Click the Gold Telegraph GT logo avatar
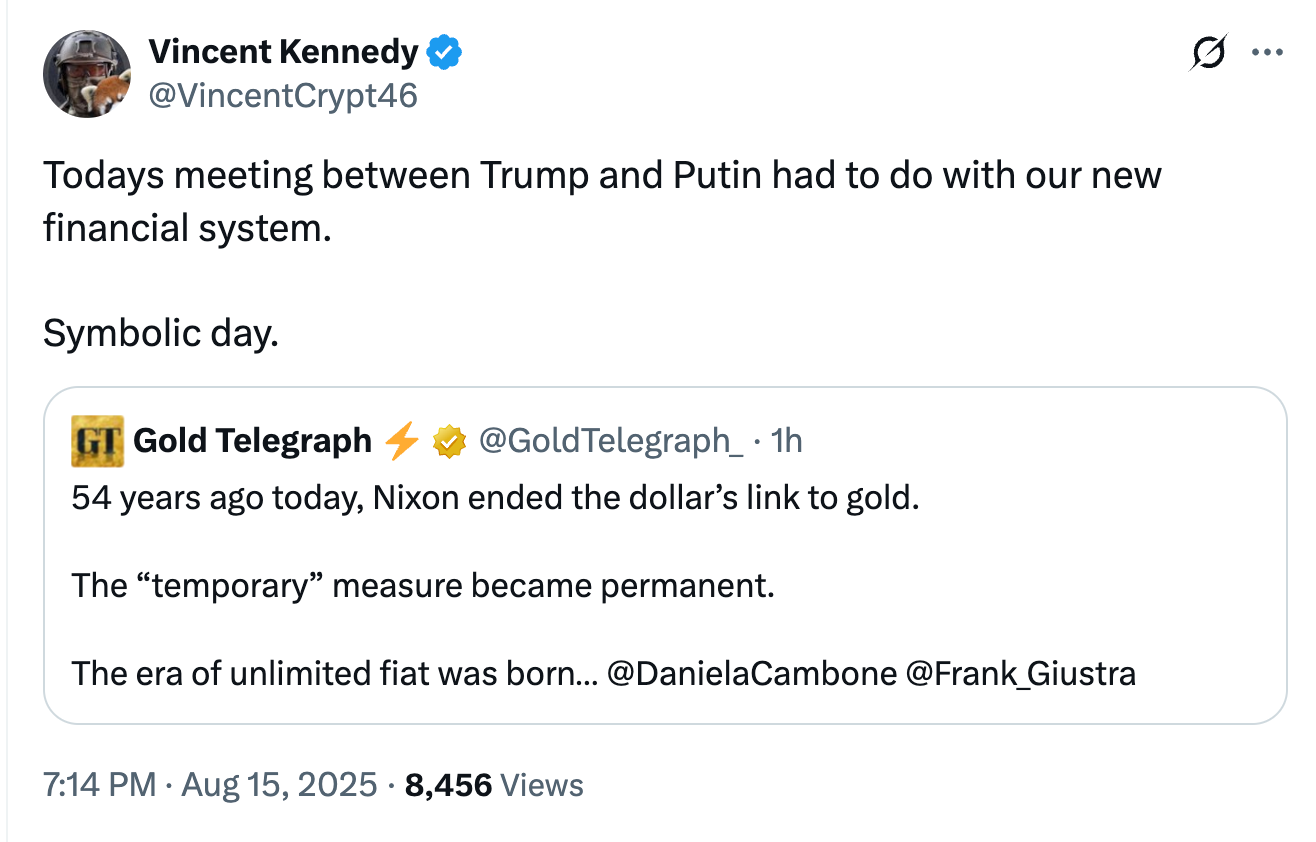1316x842 pixels. (97, 440)
